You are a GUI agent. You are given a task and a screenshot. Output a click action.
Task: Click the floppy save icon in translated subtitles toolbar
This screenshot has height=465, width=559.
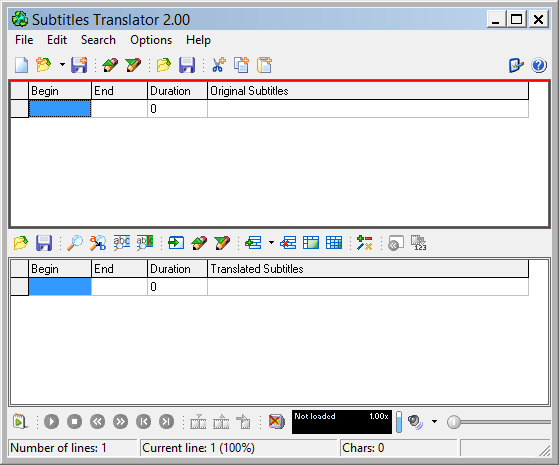pyautogui.click(x=44, y=243)
